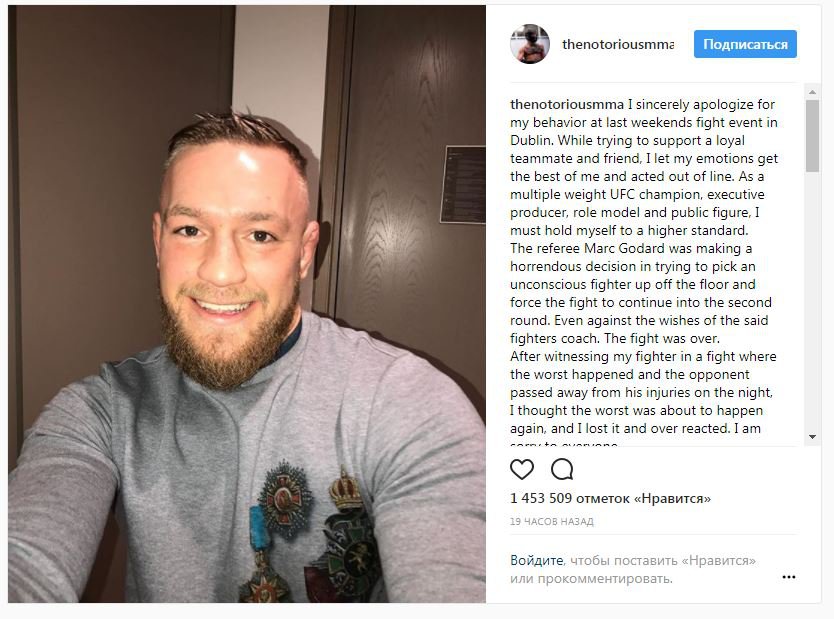Click the caption scrollbar down arrow
The width and height of the screenshot is (834, 619).
coord(812,437)
